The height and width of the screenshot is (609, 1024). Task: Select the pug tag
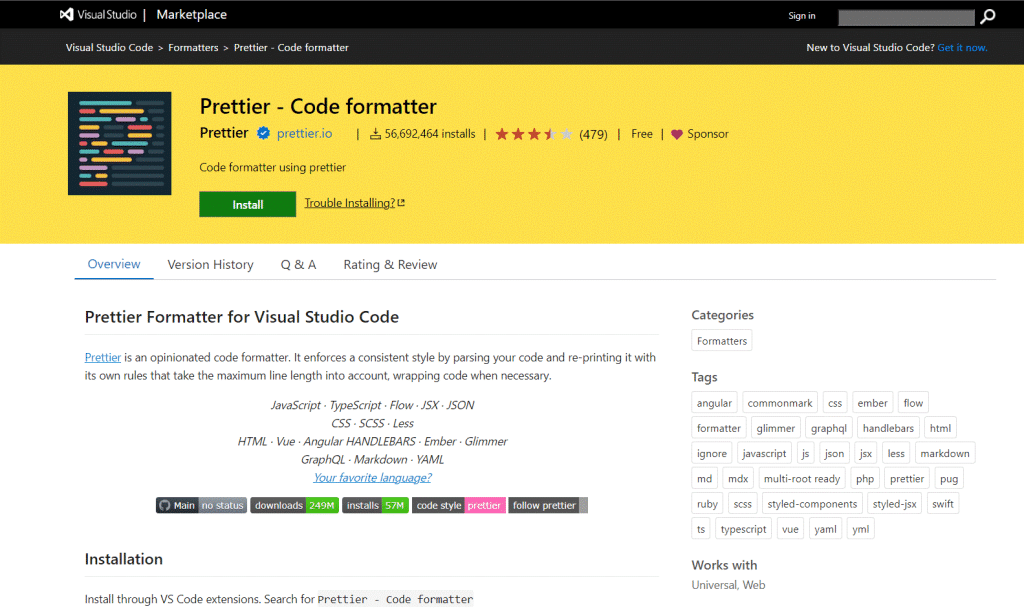click(949, 478)
